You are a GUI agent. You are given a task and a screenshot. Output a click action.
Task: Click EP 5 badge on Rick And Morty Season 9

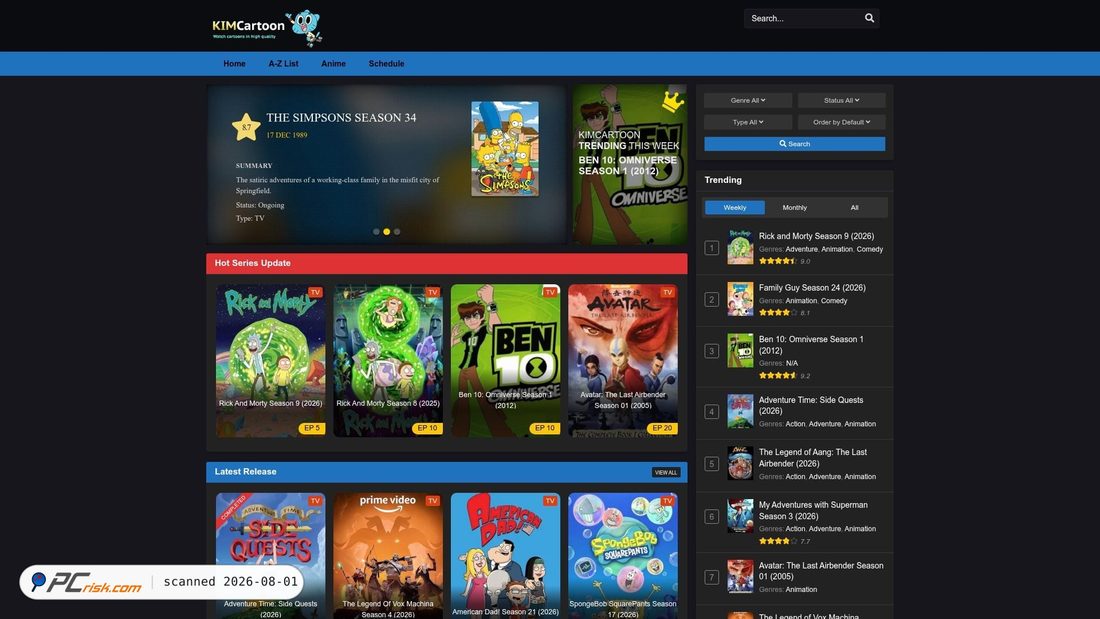311,428
